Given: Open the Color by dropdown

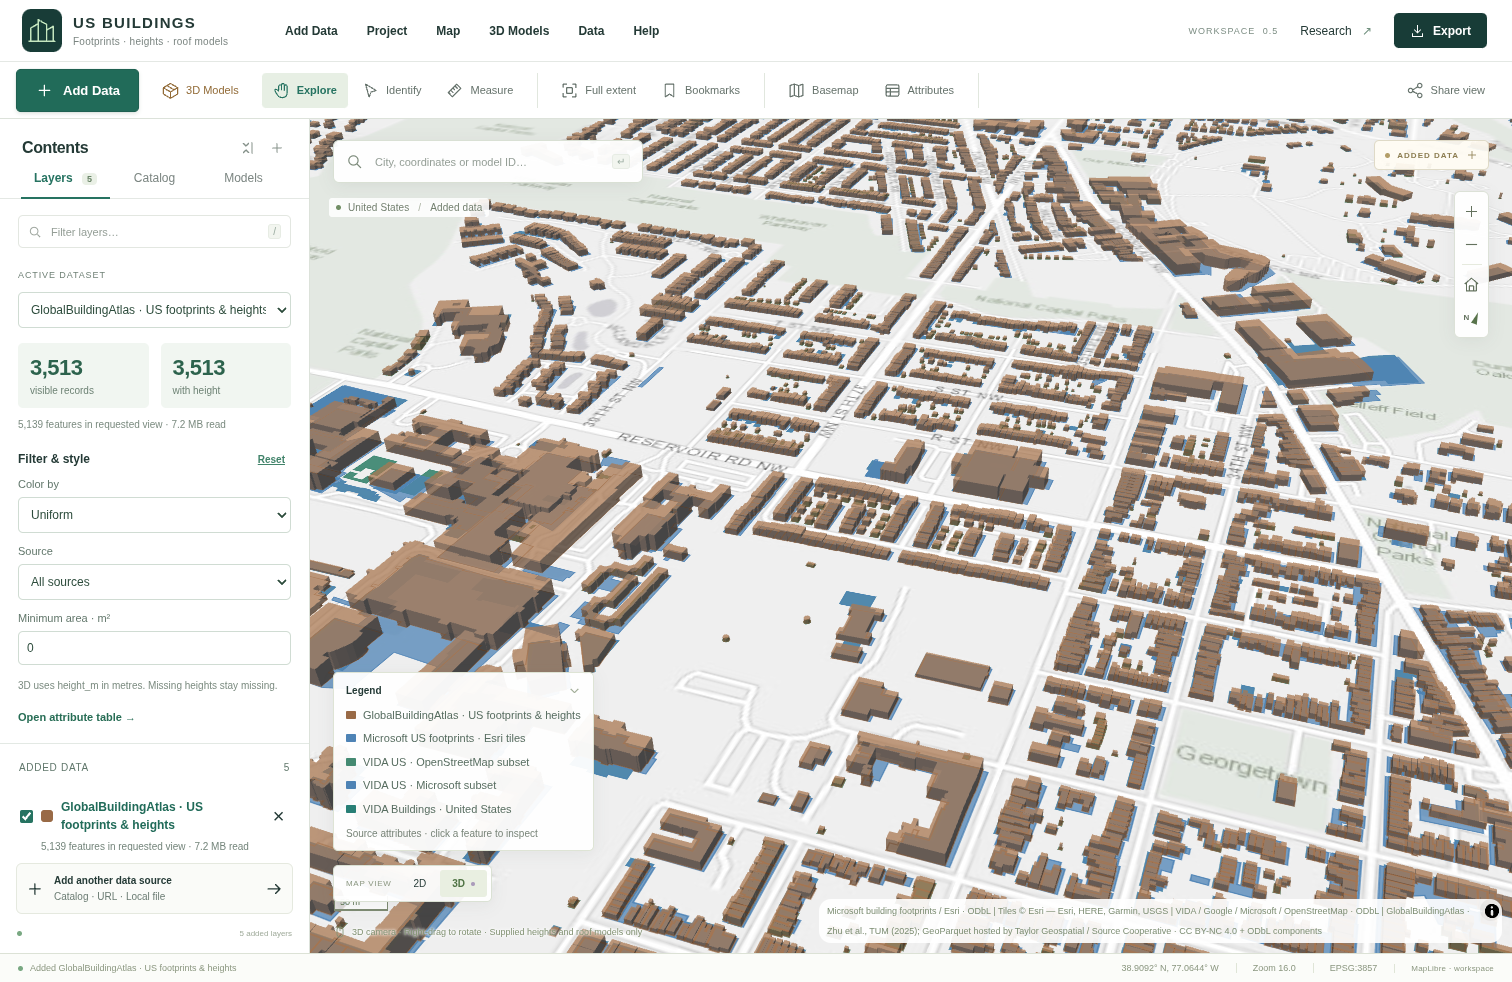Looking at the screenshot, I should point(154,515).
